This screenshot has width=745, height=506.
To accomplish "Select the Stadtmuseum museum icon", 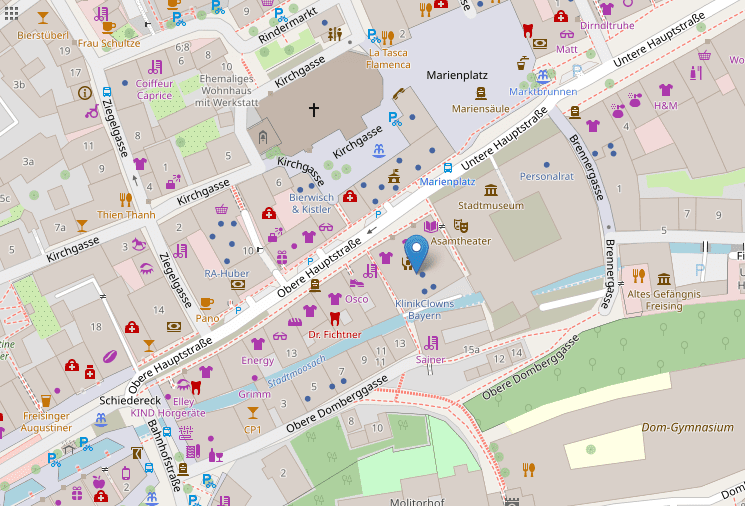I will [x=490, y=190].
